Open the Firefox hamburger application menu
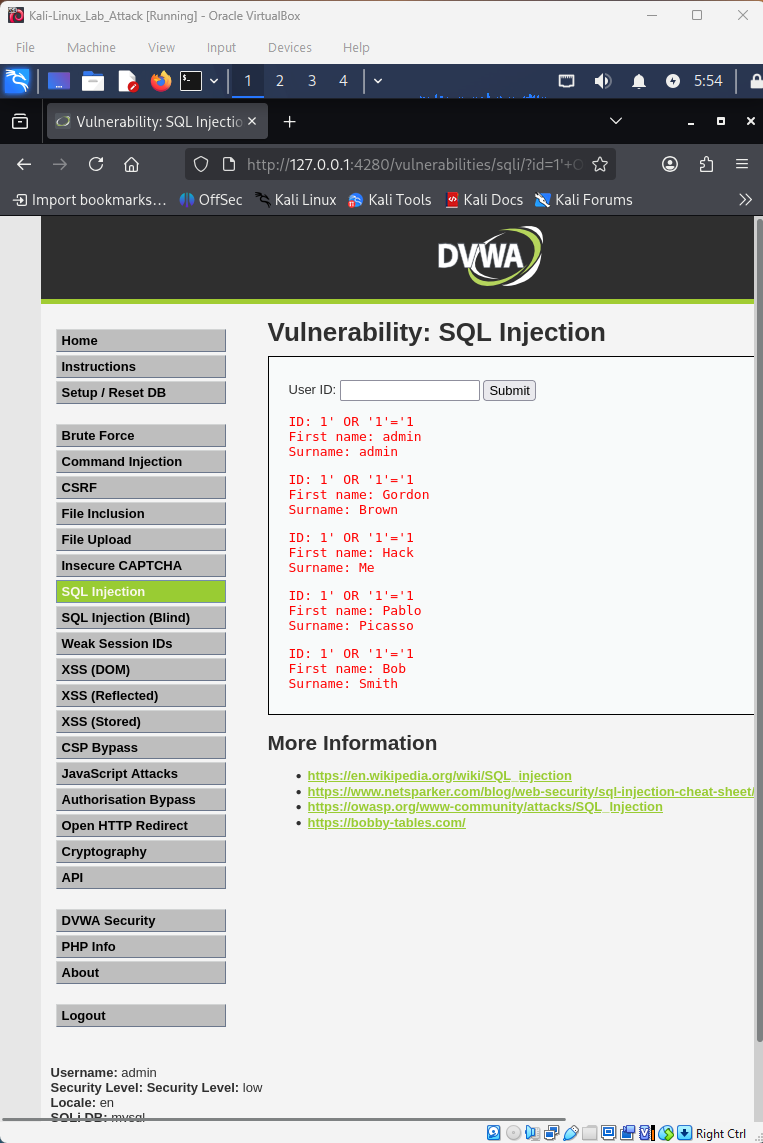This screenshot has height=1143, width=763. click(x=742, y=164)
